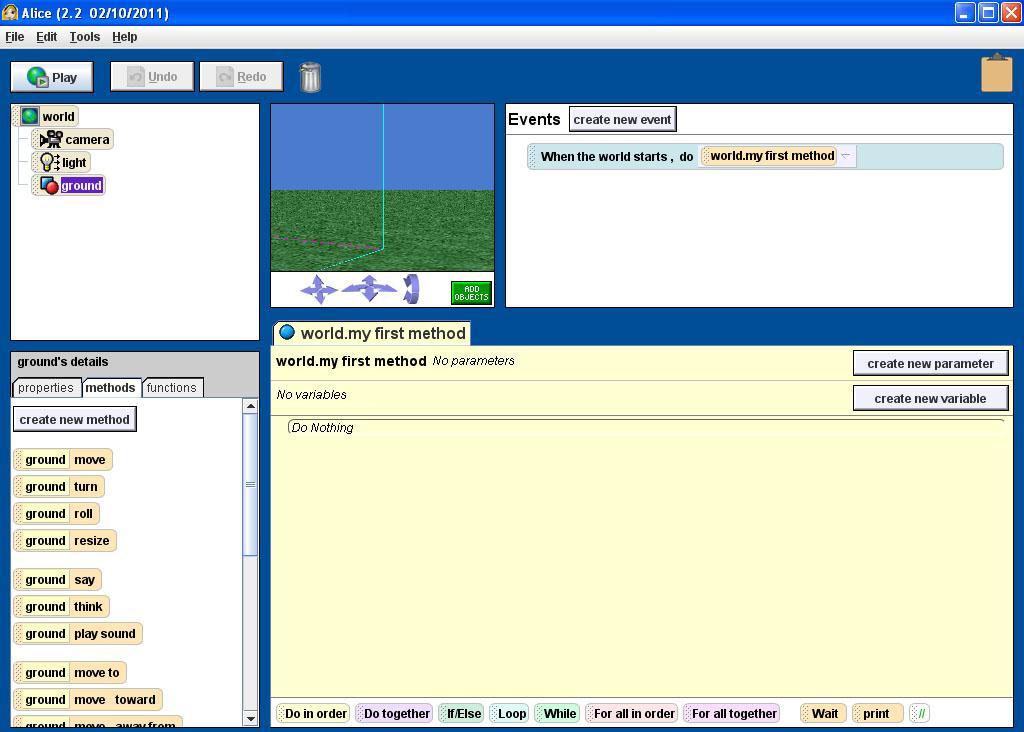Click create new parameter button
This screenshot has height=732, width=1024.
tap(931, 364)
